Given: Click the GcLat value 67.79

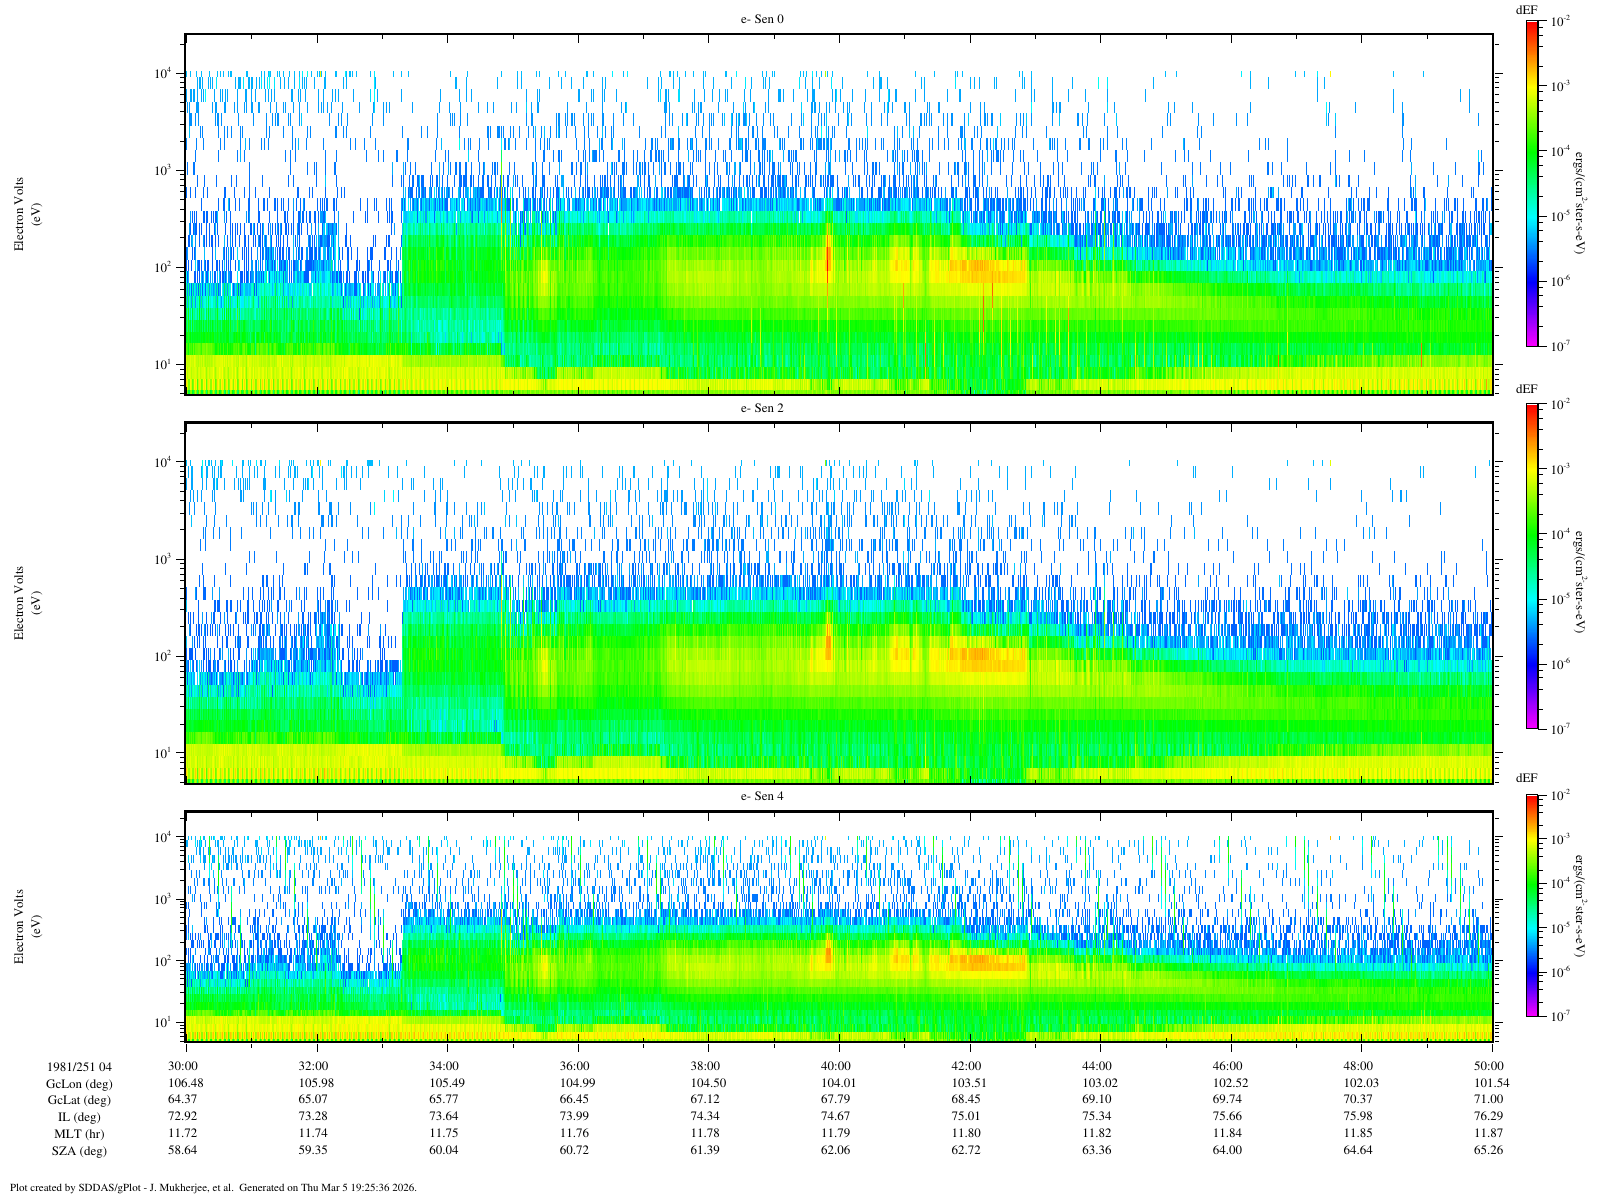Looking at the screenshot, I should pos(836,1100).
